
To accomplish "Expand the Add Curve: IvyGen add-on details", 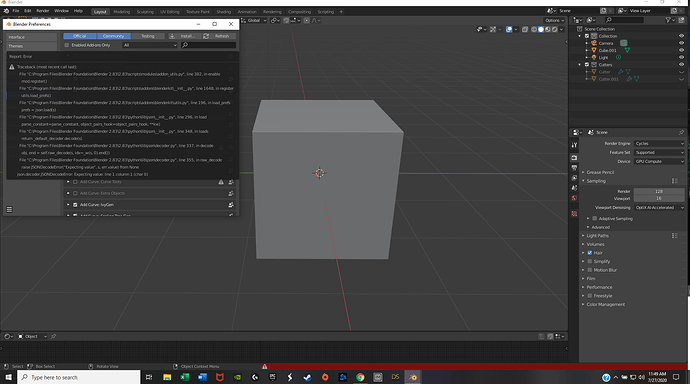I will (68, 205).
